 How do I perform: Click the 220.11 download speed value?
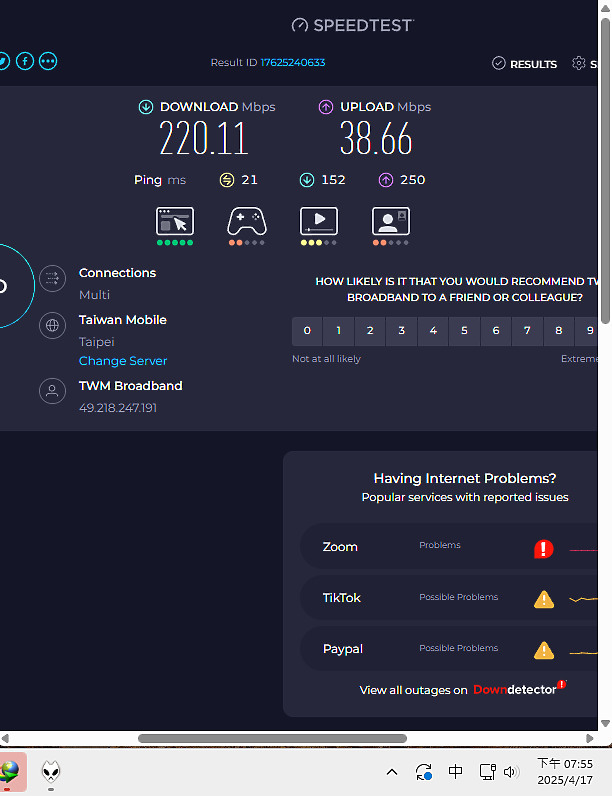pyautogui.click(x=203, y=139)
